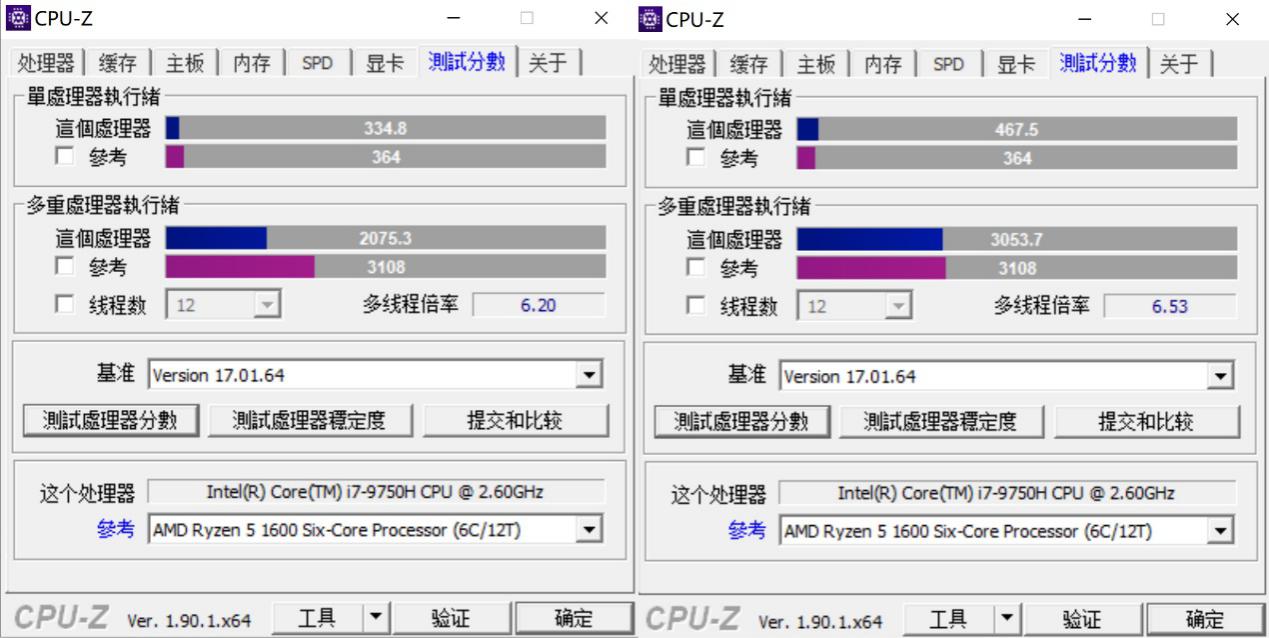Viewport: 1269px width, 638px height.
Task: Click 測試處理器穩定度 button in left window
Action: click(309, 420)
